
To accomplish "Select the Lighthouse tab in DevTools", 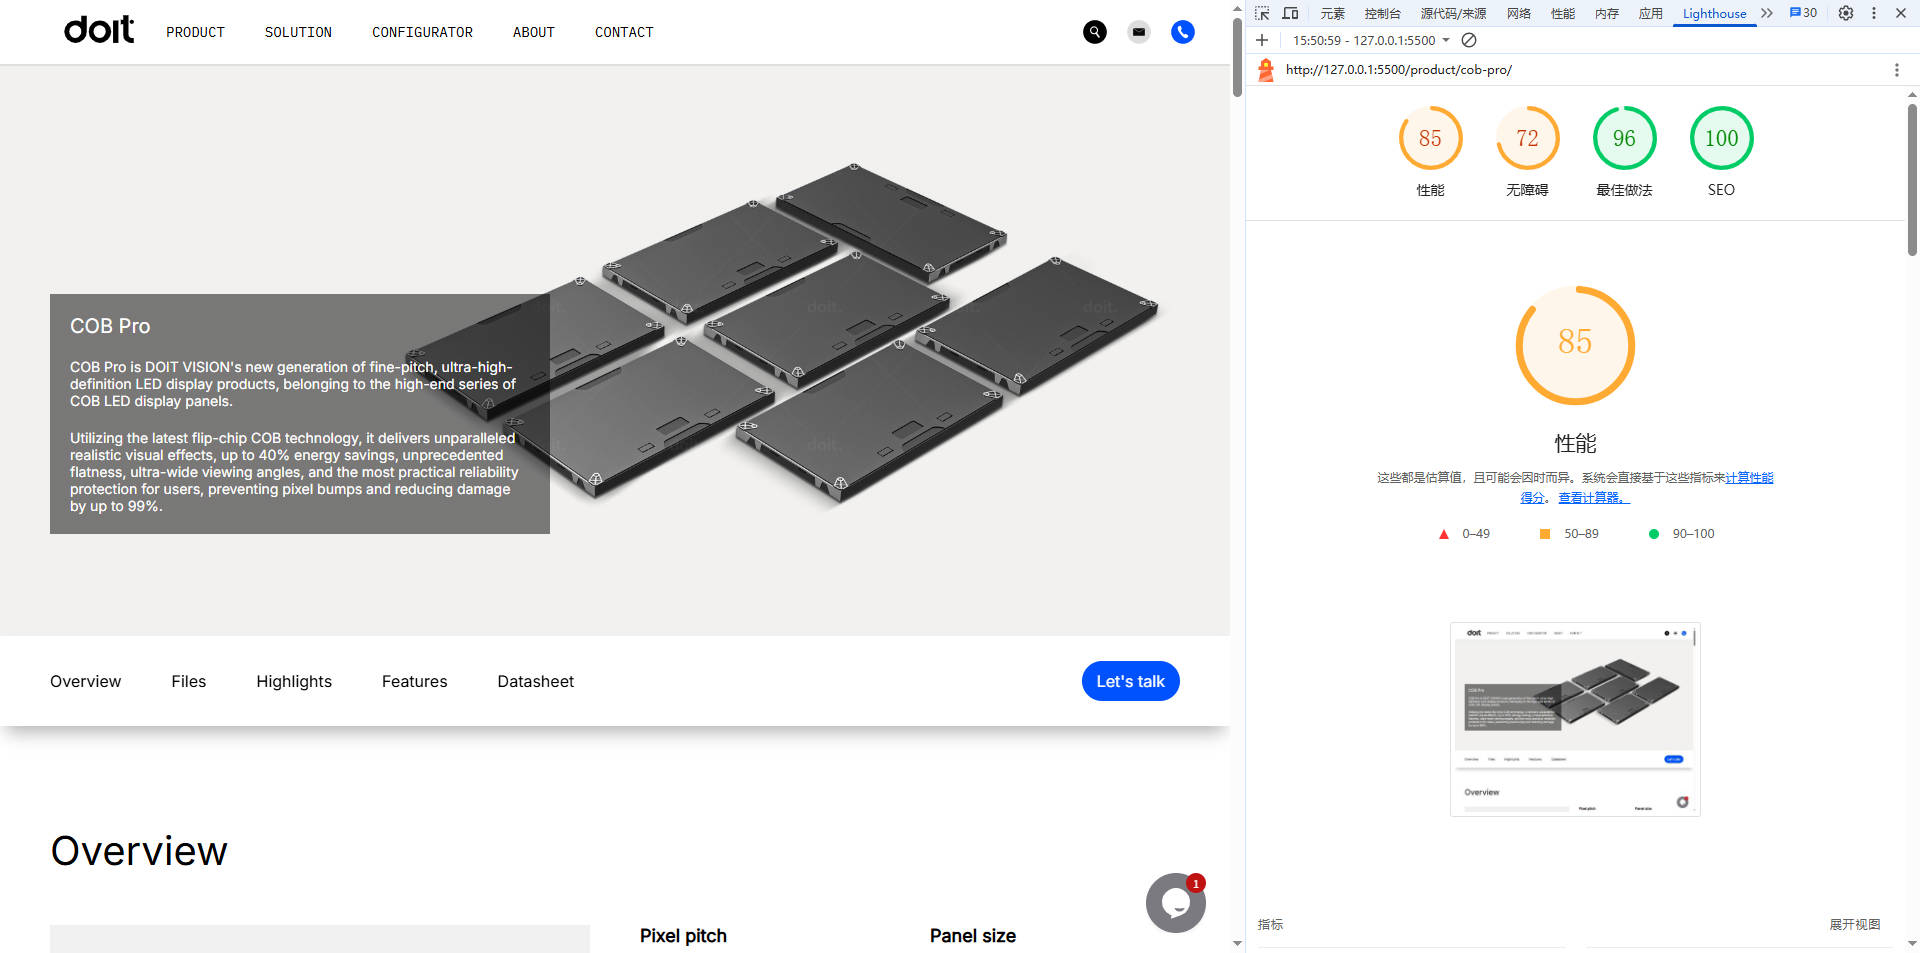I will (1714, 13).
